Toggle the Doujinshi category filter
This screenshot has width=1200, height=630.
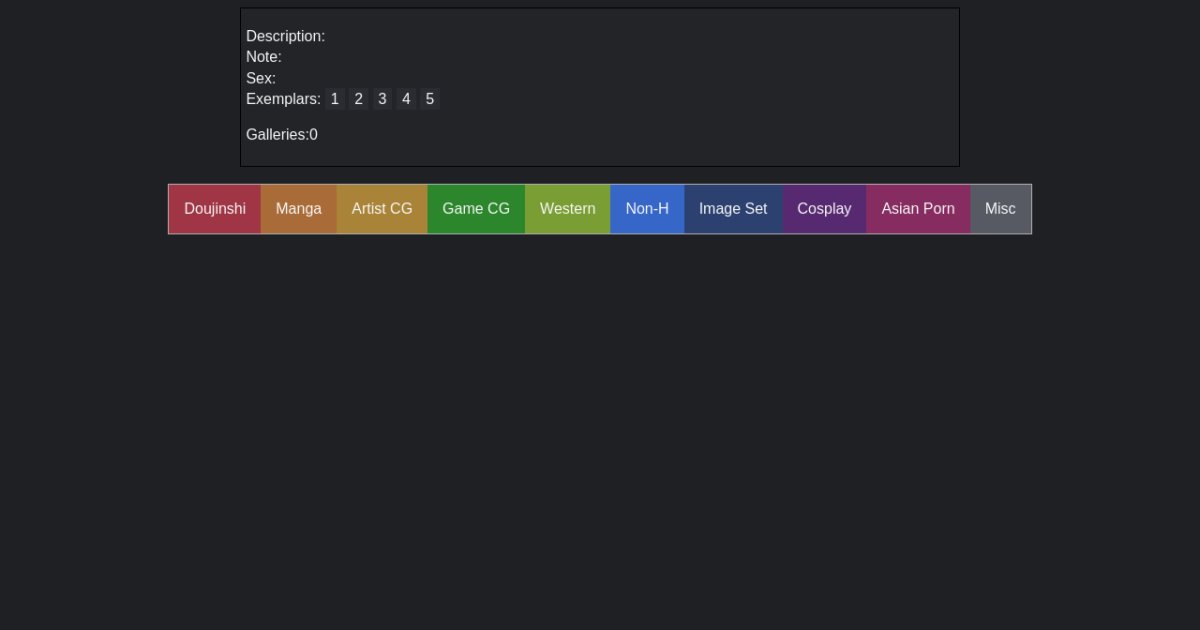(x=215, y=209)
